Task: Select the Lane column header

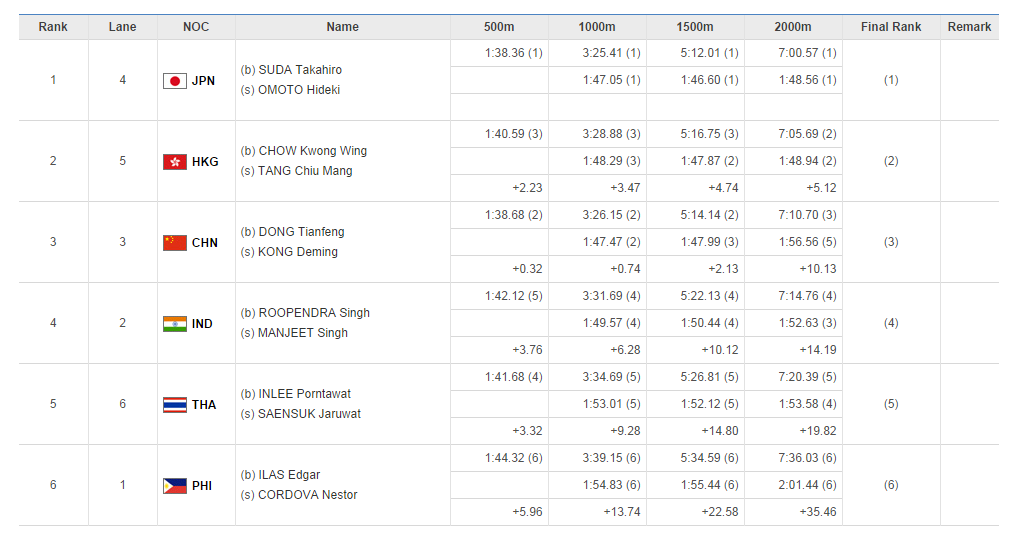Action: [122, 27]
